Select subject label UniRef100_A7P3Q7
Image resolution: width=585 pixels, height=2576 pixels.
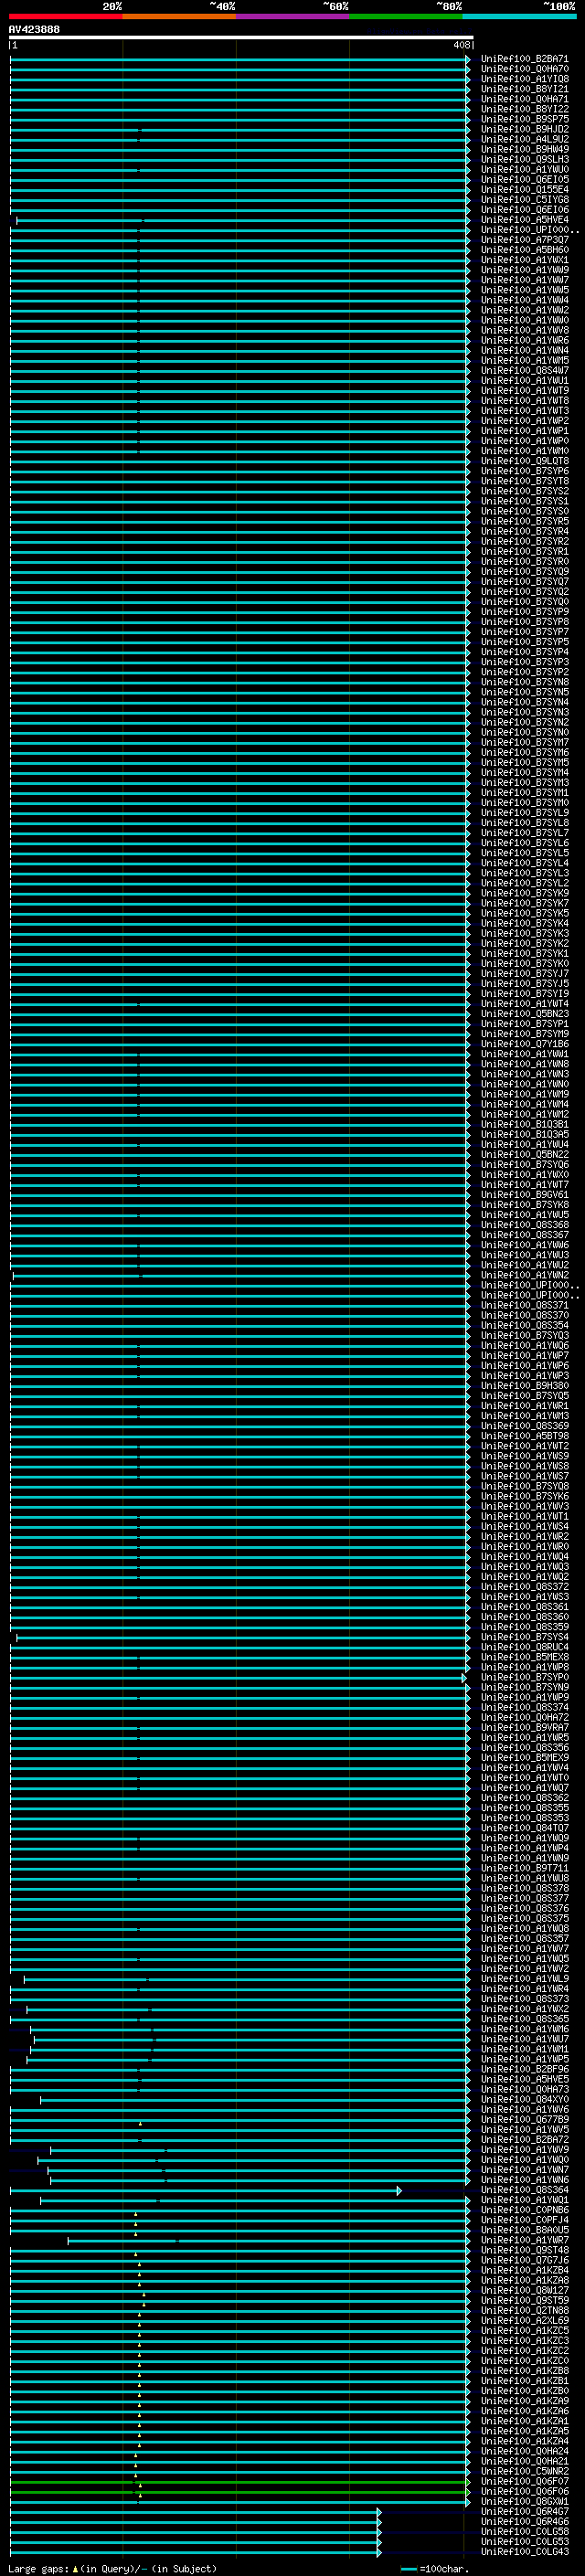(x=525, y=240)
